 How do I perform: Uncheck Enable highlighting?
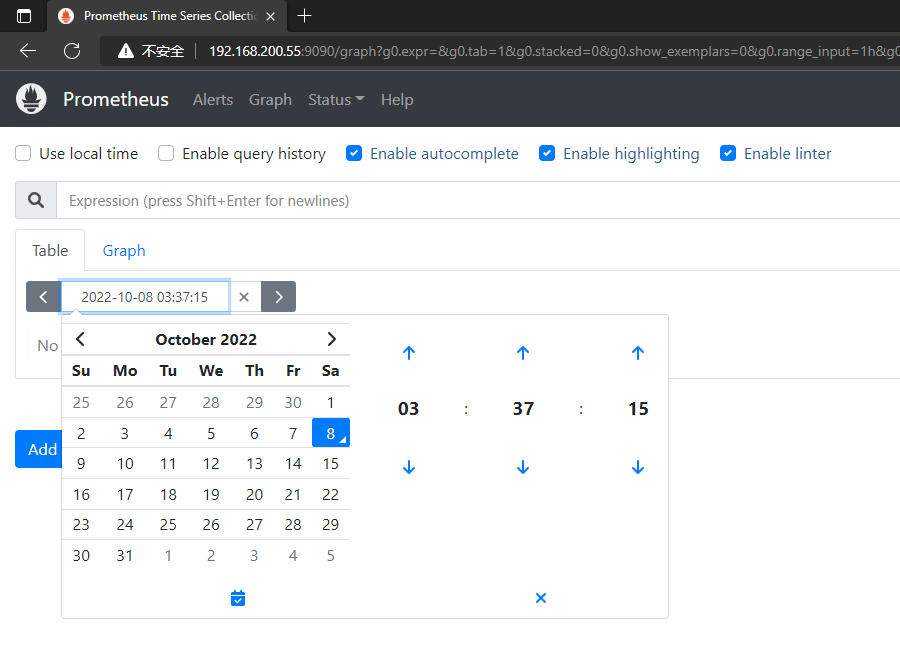(x=546, y=153)
